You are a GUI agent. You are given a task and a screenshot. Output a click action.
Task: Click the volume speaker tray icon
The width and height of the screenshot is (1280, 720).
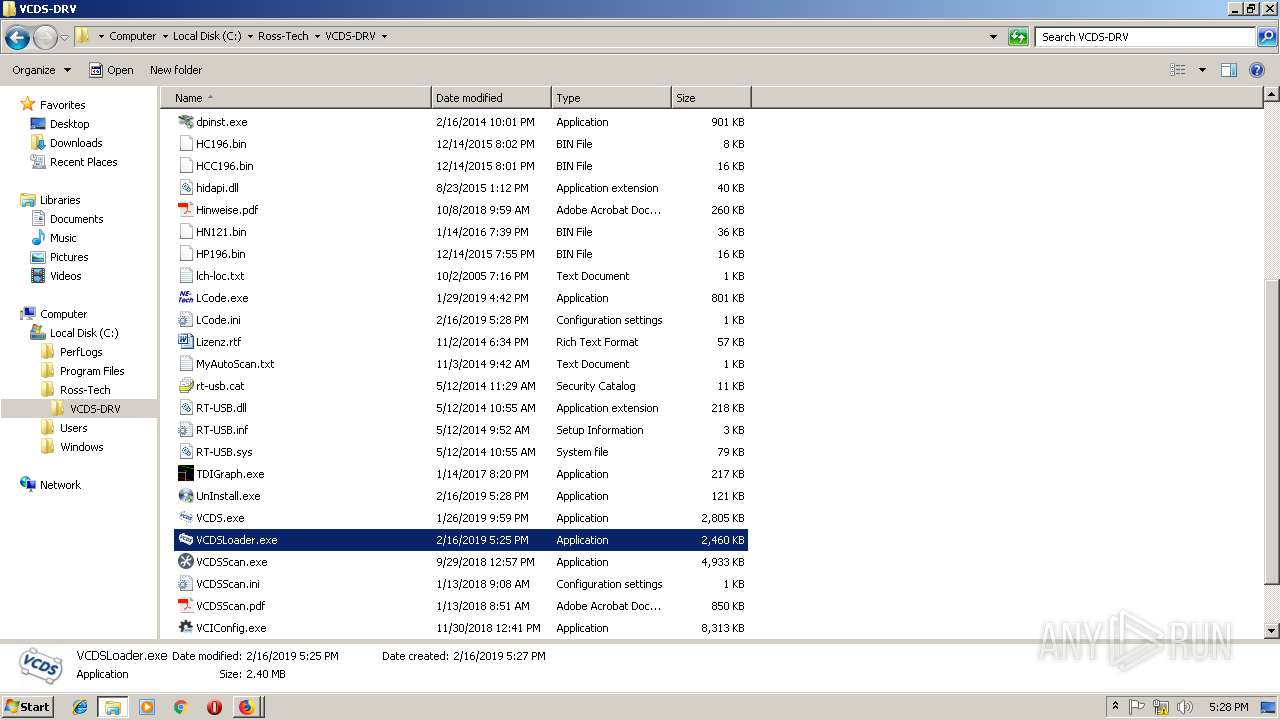[1184, 707]
